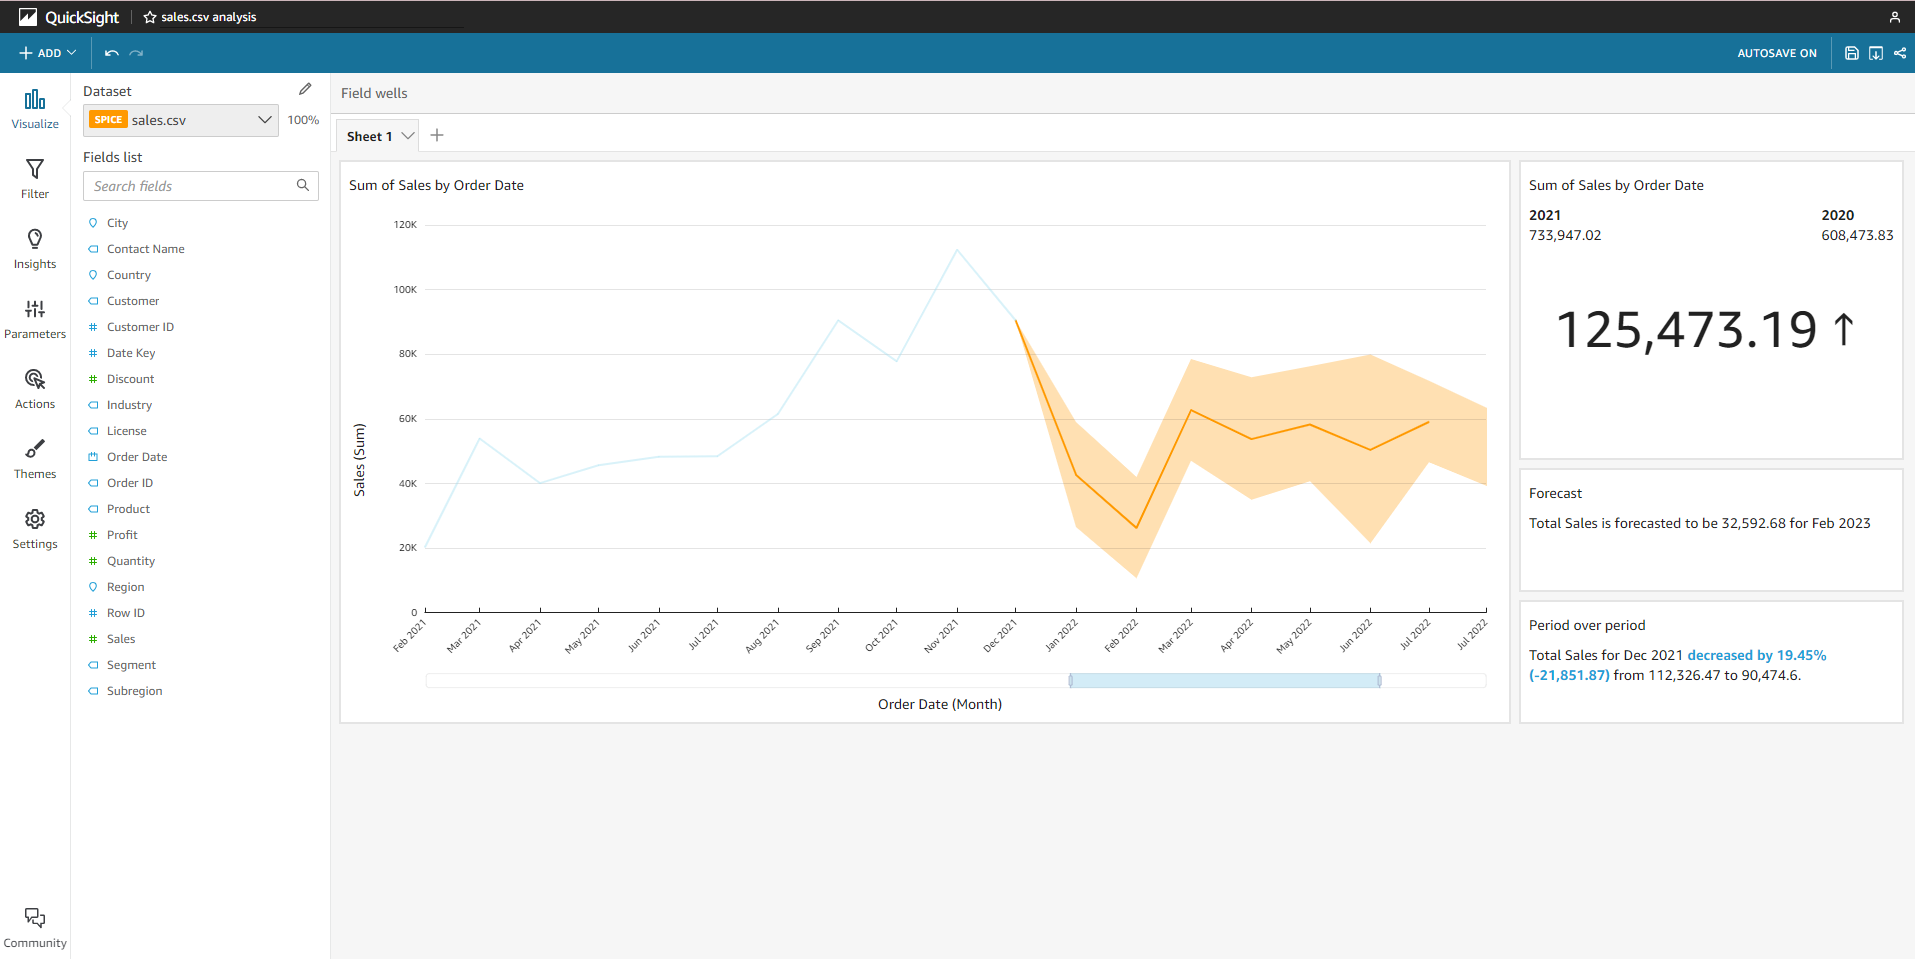Select the Country field
Viewport: 1915px width, 959px height.
click(129, 275)
